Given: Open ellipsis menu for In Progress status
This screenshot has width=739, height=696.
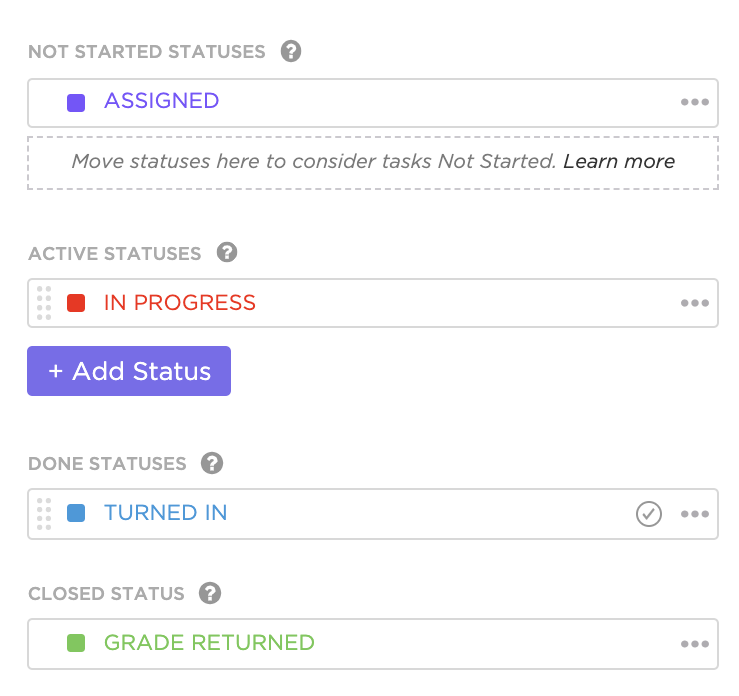Looking at the screenshot, I should (694, 303).
